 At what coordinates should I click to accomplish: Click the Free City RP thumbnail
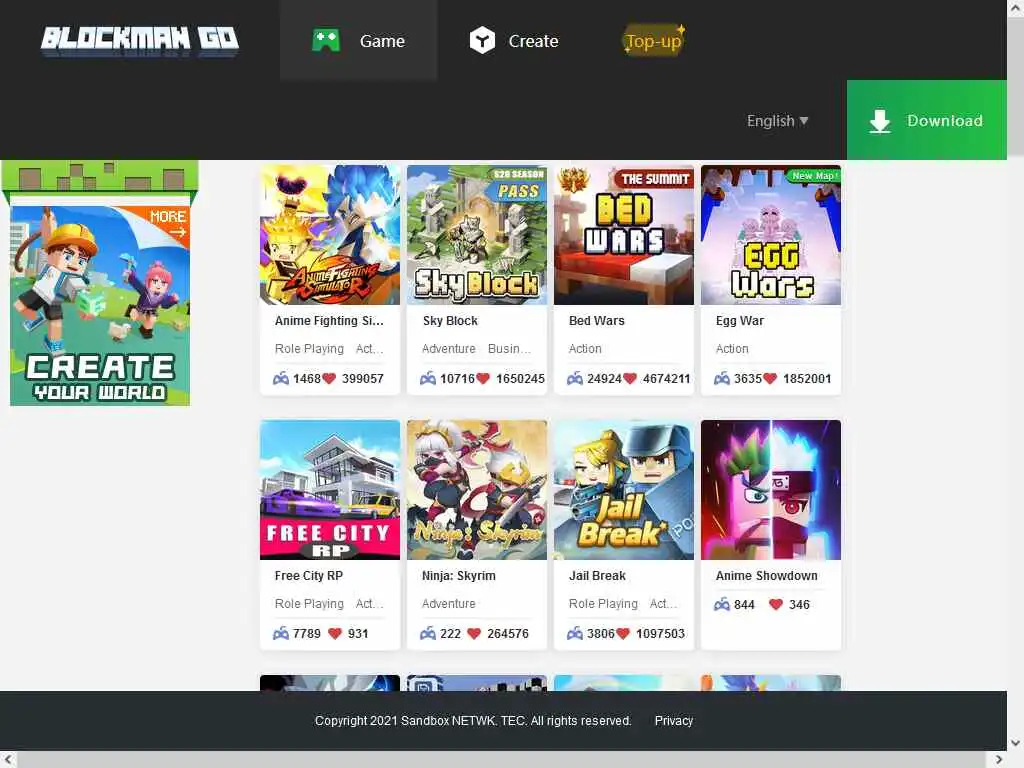330,490
